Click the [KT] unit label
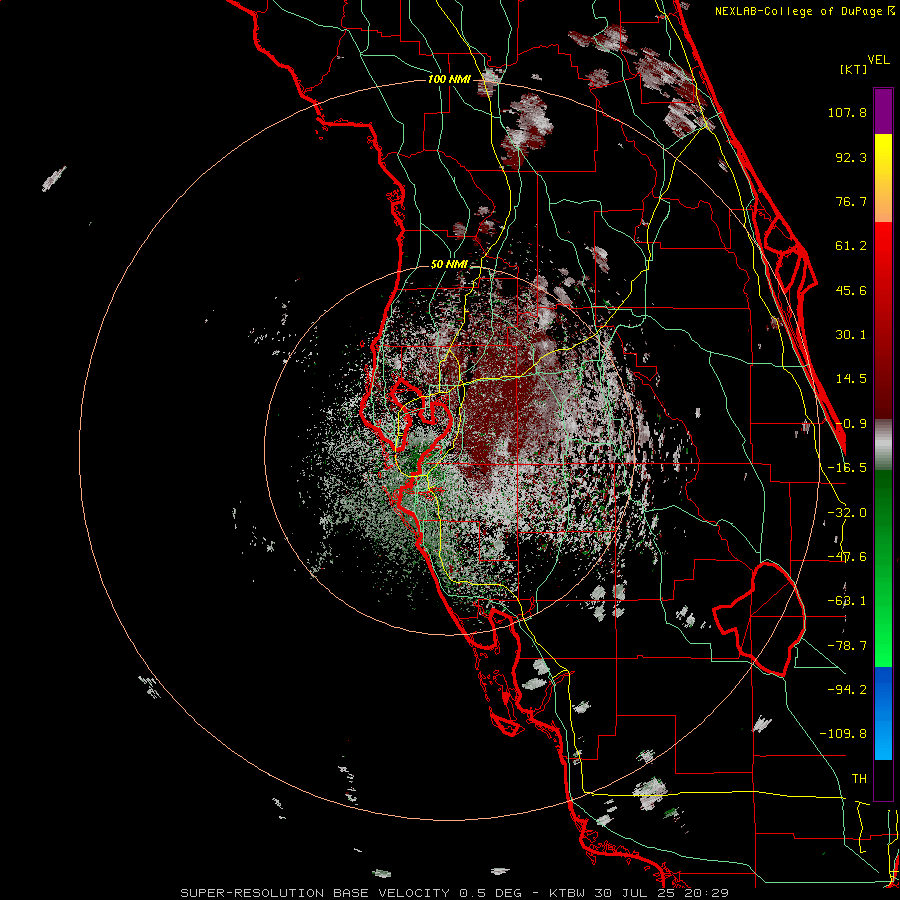 [x=854, y=69]
